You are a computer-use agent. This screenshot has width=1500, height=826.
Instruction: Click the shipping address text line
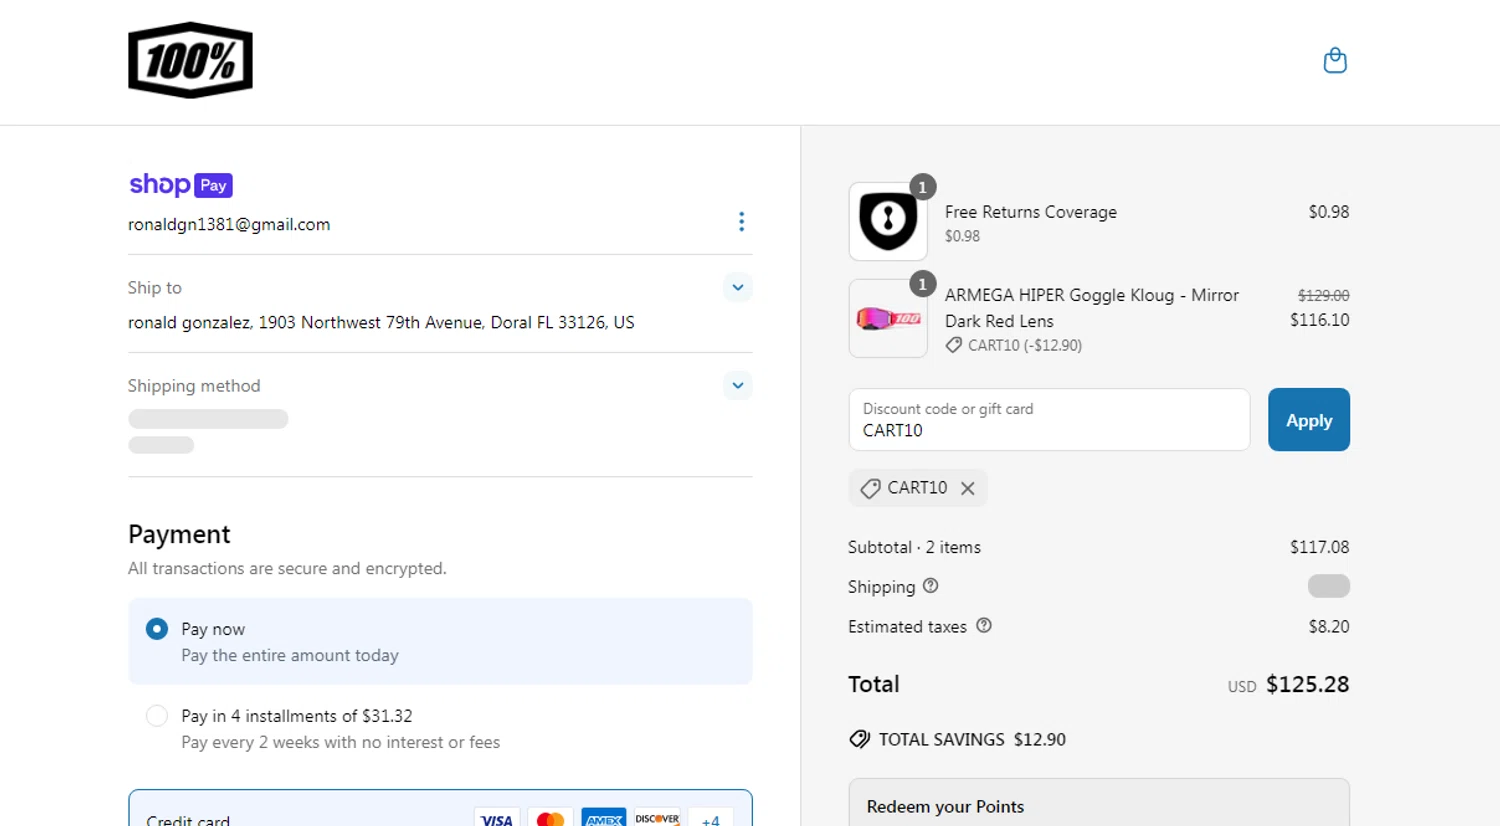point(381,322)
